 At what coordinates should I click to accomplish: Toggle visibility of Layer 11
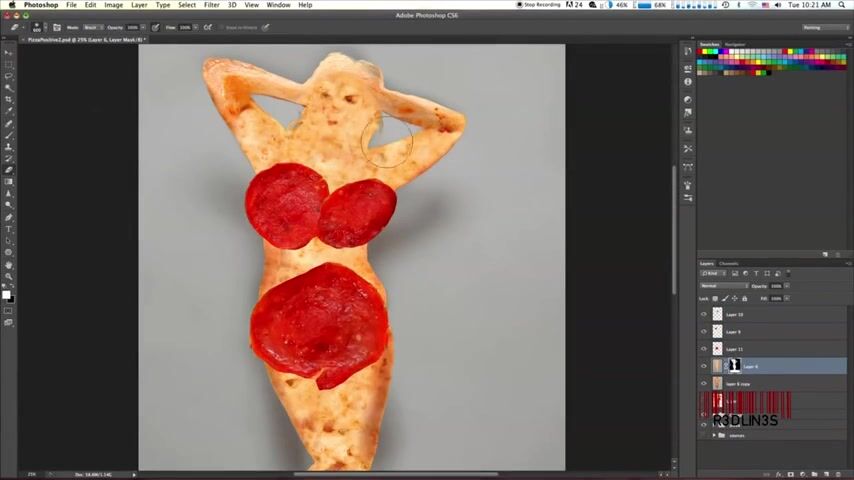click(x=703, y=349)
